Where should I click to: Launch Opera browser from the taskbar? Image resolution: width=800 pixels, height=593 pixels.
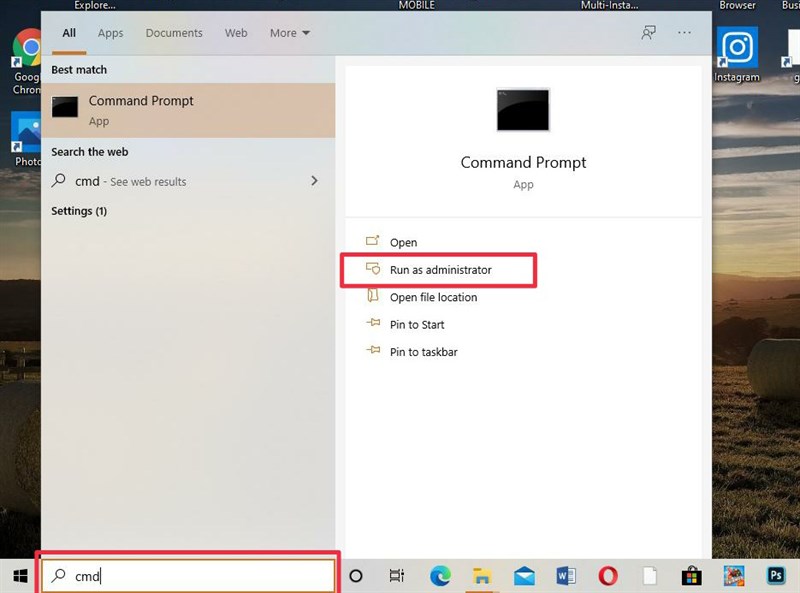[607, 576]
